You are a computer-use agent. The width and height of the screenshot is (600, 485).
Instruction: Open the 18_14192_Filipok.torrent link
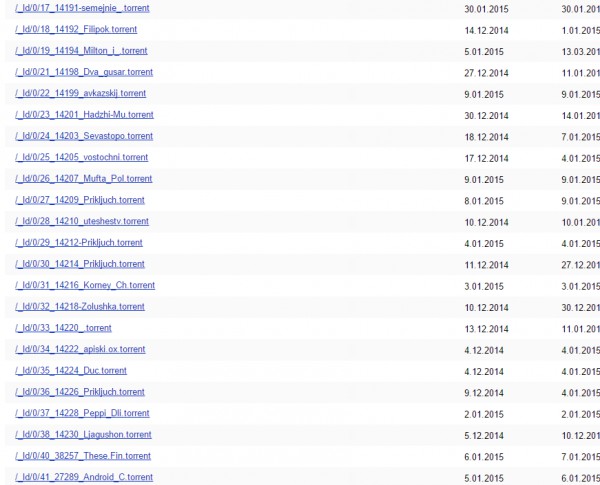pos(76,29)
